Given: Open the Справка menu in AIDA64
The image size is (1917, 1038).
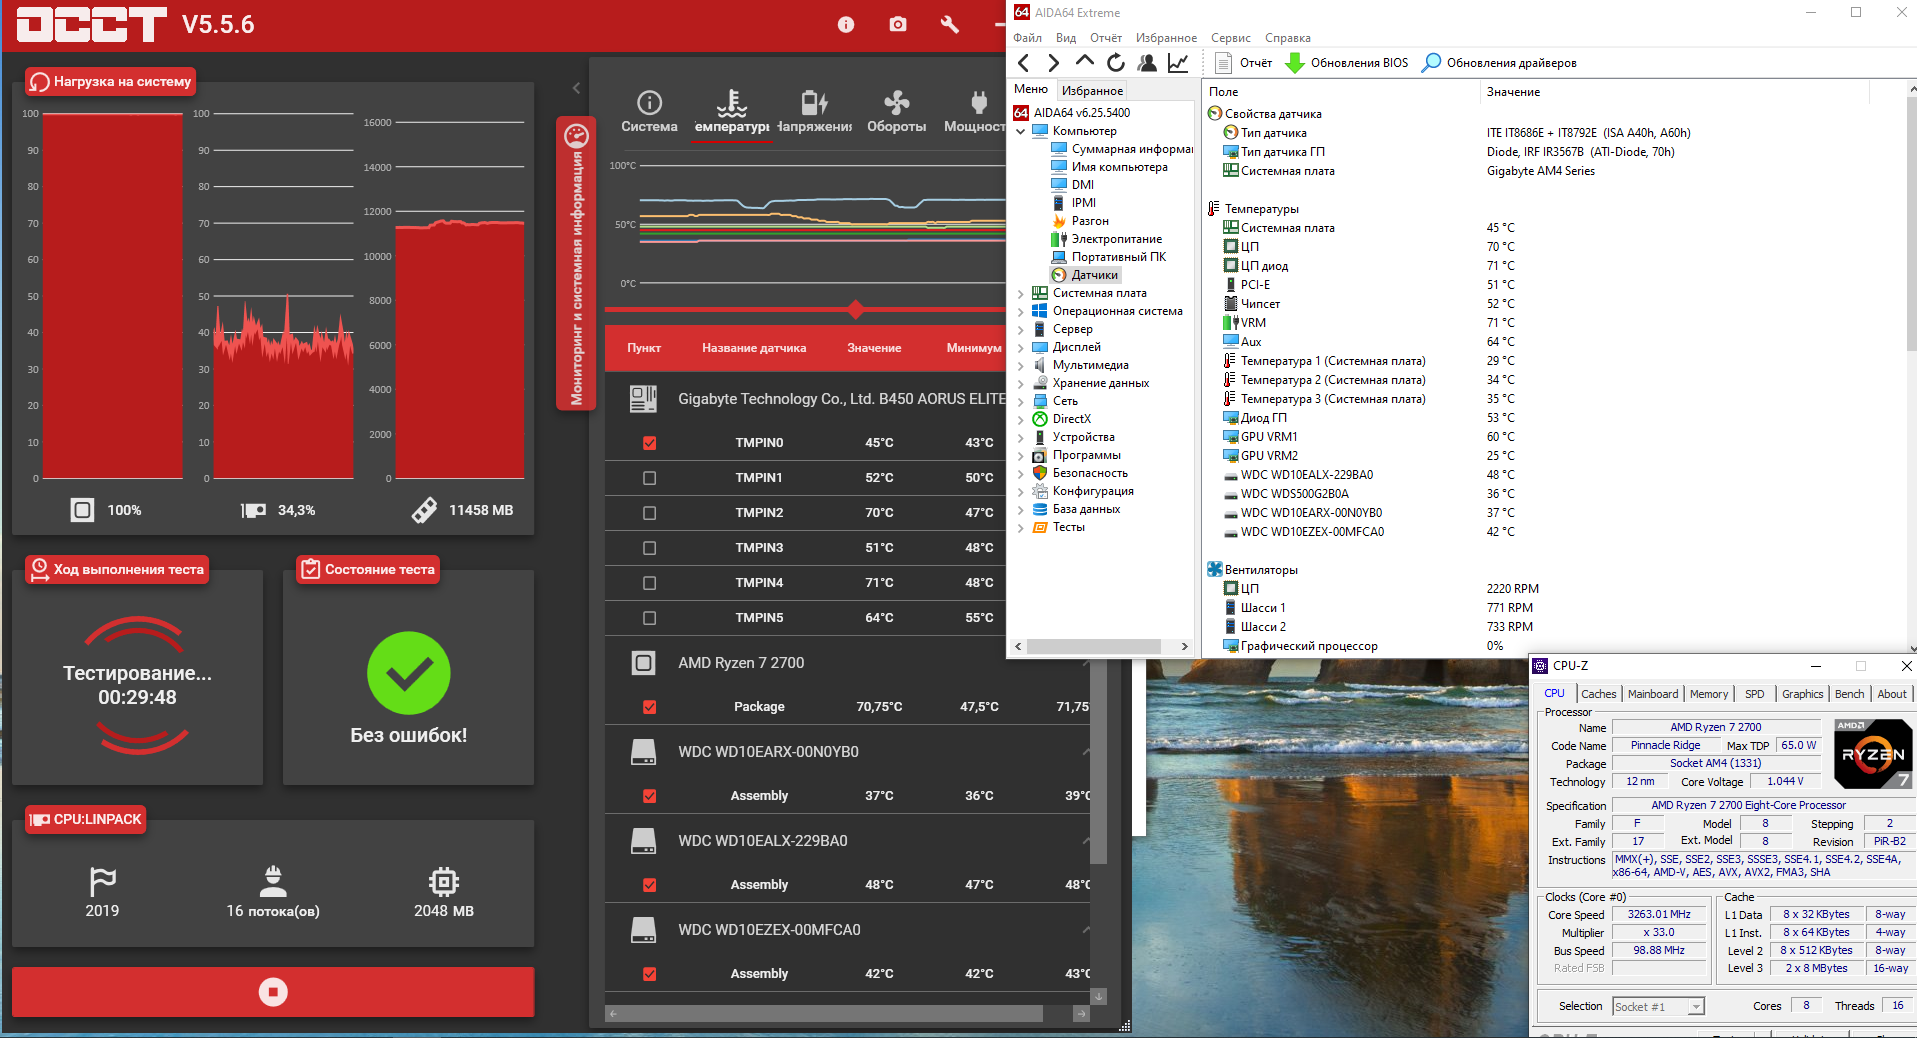Looking at the screenshot, I should 1287,38.
